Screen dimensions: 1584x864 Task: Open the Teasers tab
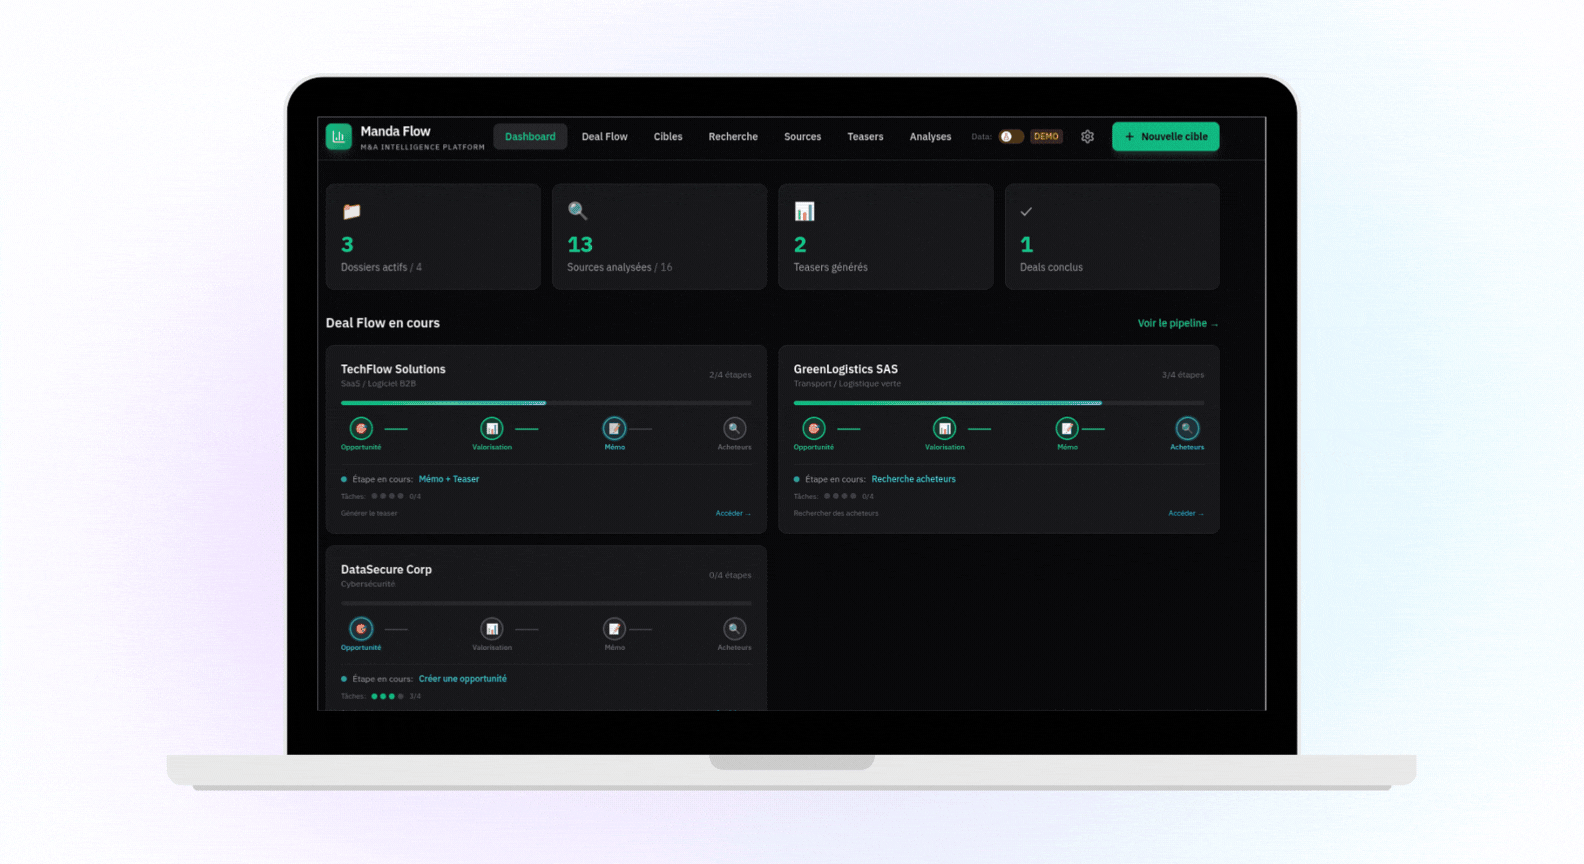click(x=865, y=137)
